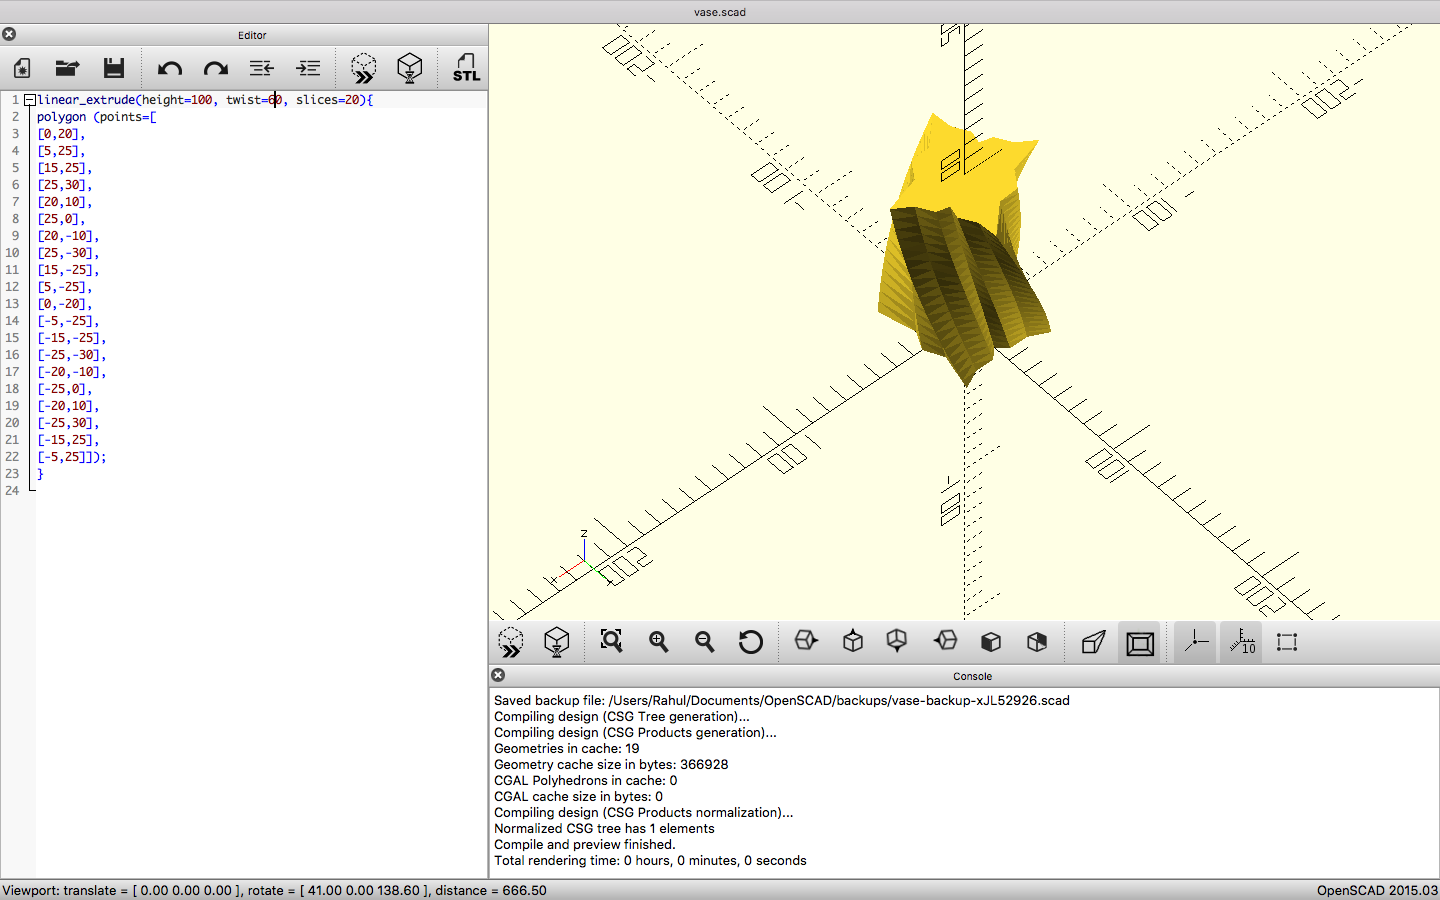Redo the last edit

(x=216, y=68)
